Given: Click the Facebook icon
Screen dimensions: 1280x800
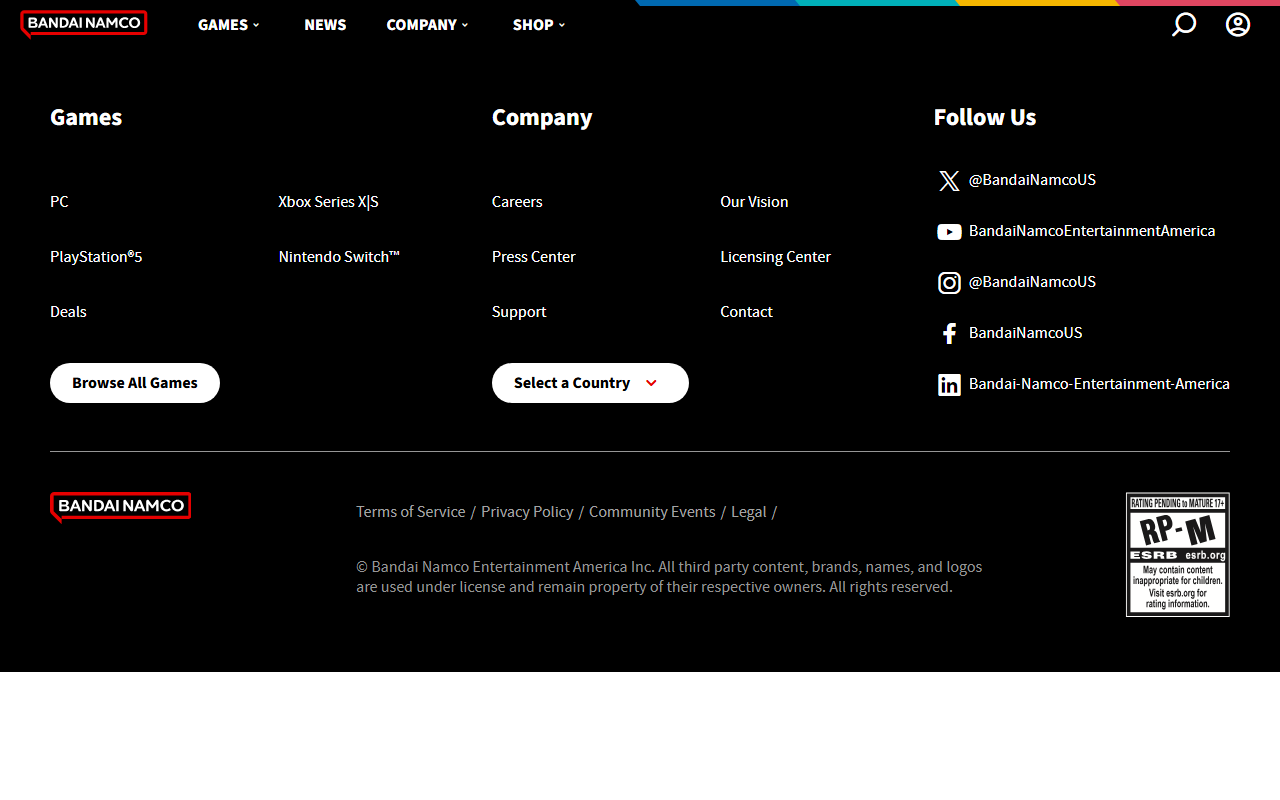Looking at the screenshot, I should (949, 334).
